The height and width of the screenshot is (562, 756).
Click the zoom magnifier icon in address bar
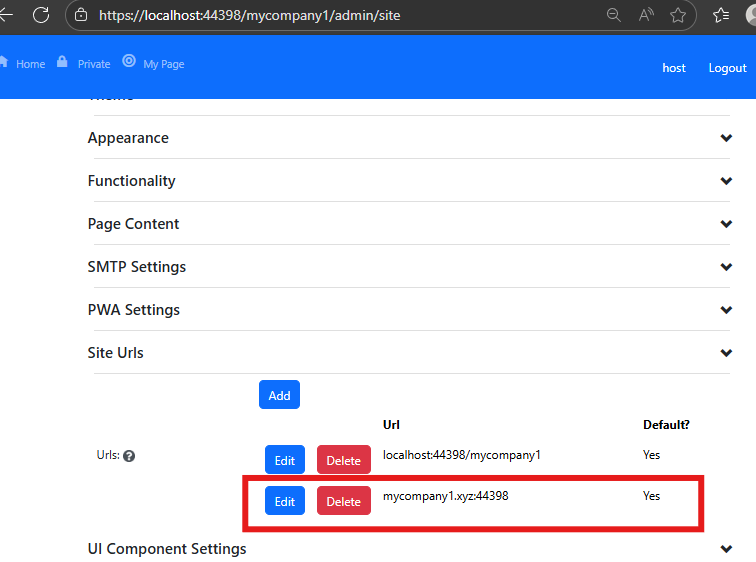614,15
